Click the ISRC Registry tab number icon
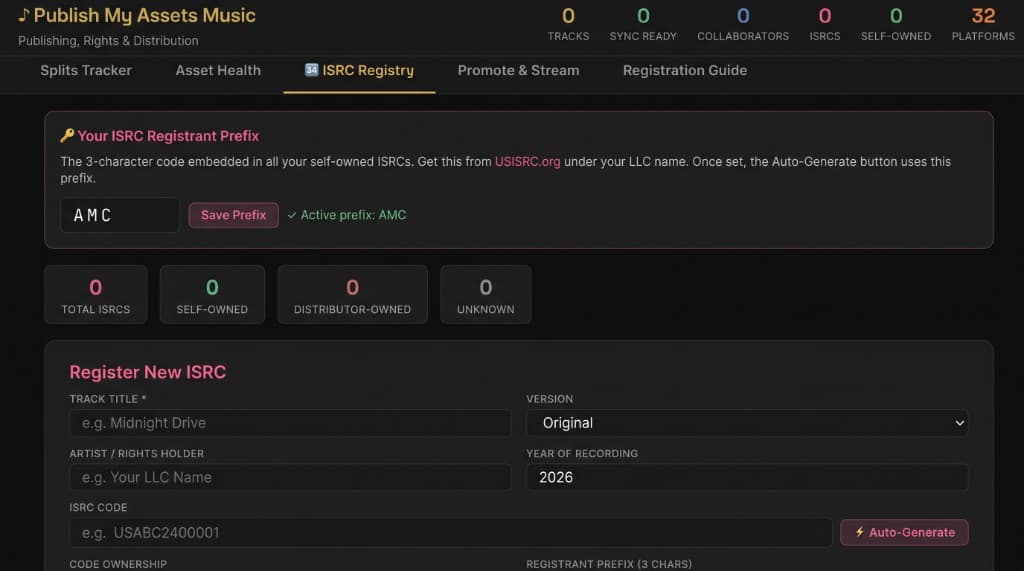 (x=312, y=70)
